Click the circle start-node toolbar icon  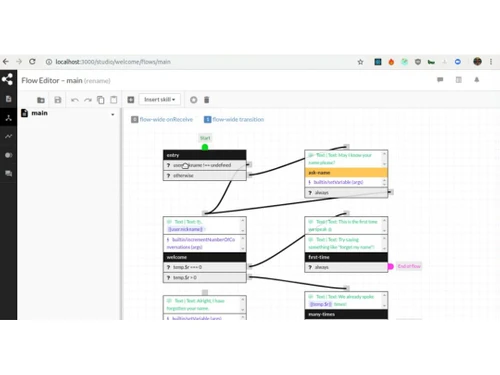[193, 100]
